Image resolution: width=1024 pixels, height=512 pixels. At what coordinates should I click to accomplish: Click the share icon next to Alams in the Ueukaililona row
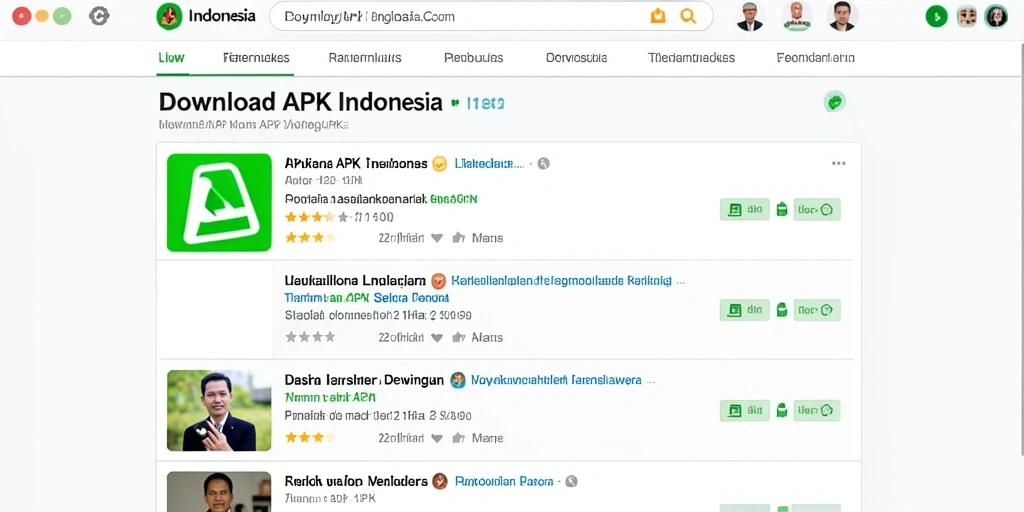[458, 338]
